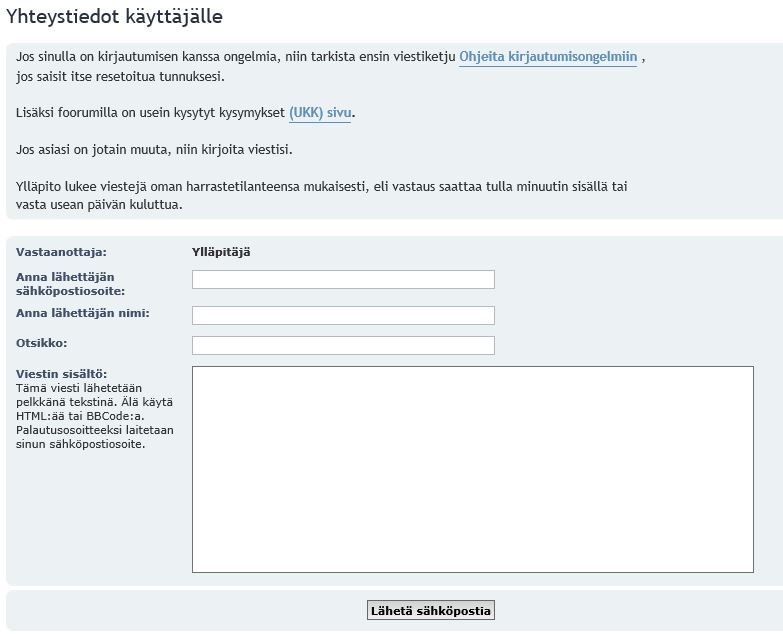Screen dimensions: 783x634
Task: Click into the Otsikko subject field
Action: point(343,345)
